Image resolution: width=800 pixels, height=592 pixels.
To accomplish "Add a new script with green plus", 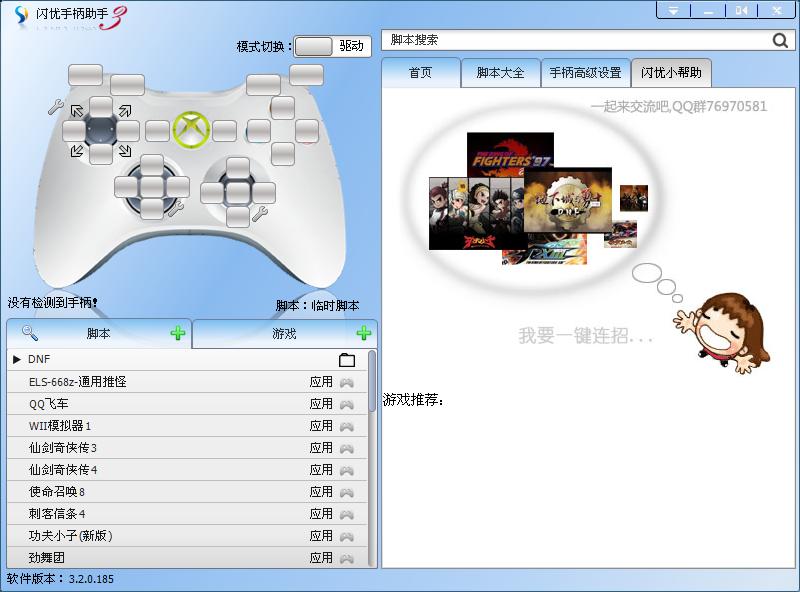I will 178,333.
